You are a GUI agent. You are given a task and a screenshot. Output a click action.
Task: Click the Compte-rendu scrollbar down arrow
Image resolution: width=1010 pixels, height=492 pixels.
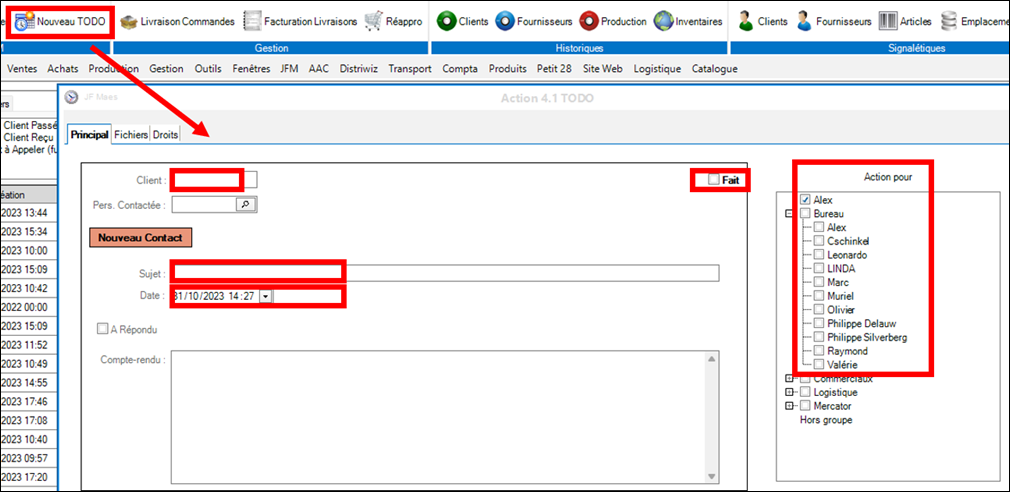click(712, 476)
